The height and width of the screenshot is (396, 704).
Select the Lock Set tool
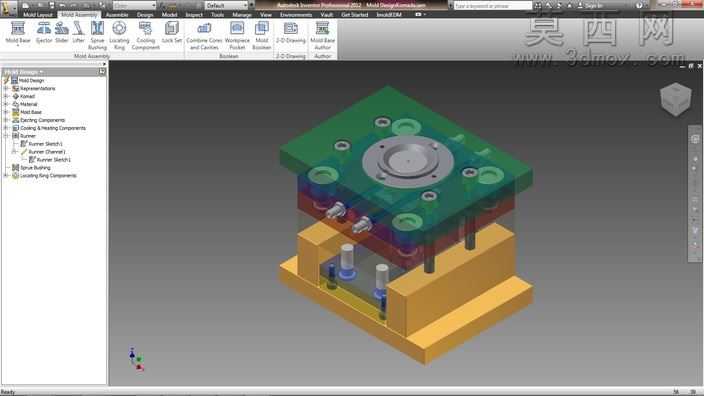click(172, 32)
